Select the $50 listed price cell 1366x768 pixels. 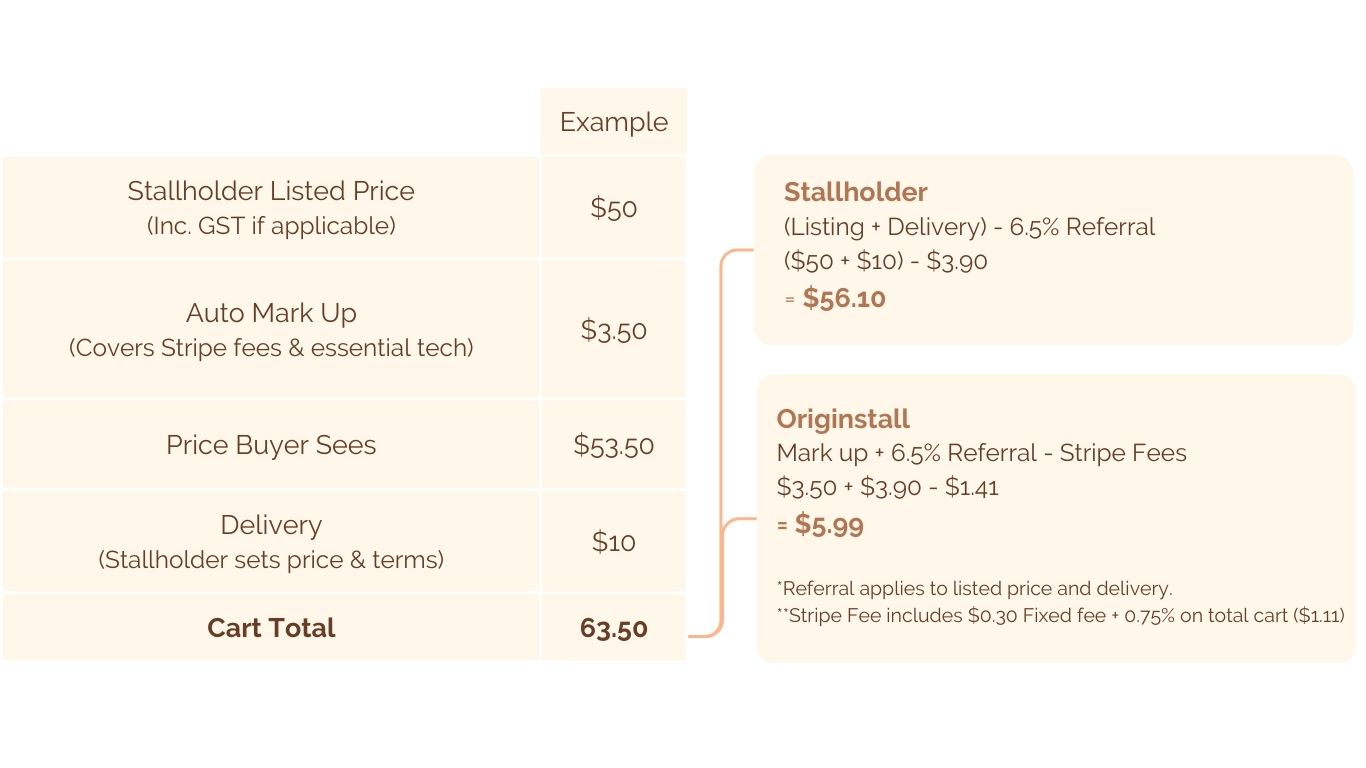click(613, 208)
